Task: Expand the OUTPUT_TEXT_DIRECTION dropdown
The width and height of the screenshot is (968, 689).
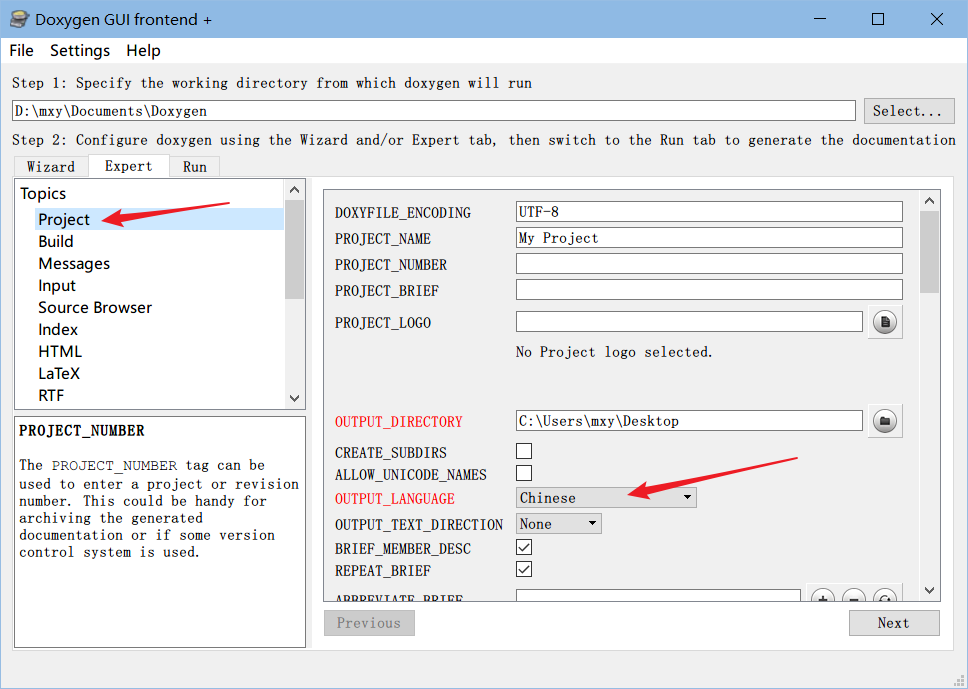Action: click(x=559, y=523)
